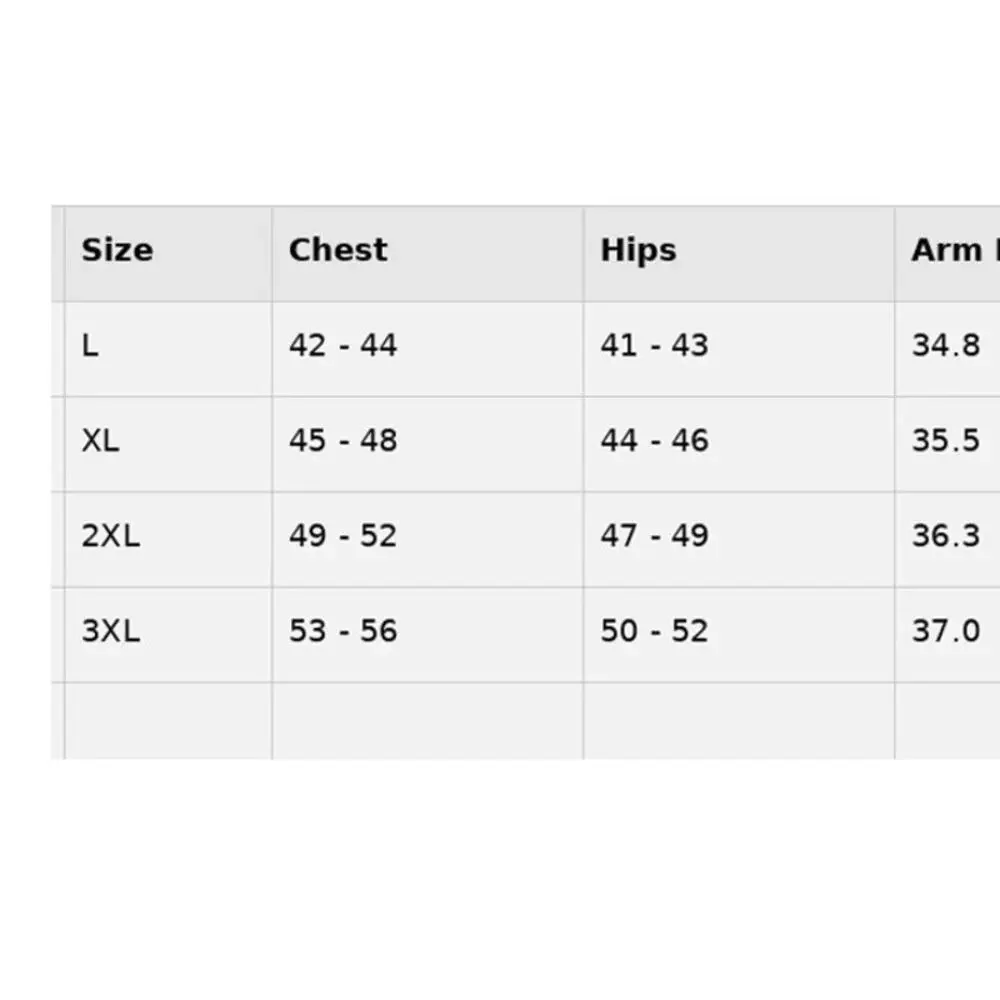Select the L size cell
Viewport: 1000px width, 1000px height.
(x=90, y=346)
